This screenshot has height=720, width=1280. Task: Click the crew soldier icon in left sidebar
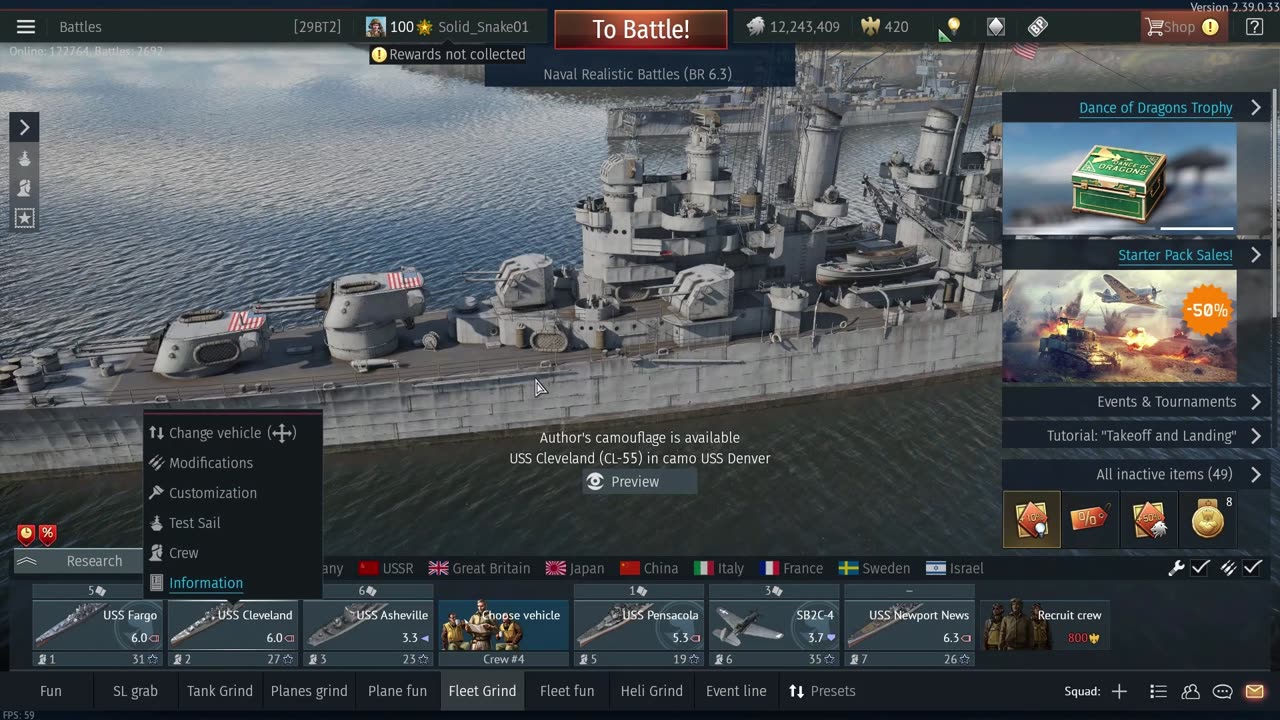25,188
